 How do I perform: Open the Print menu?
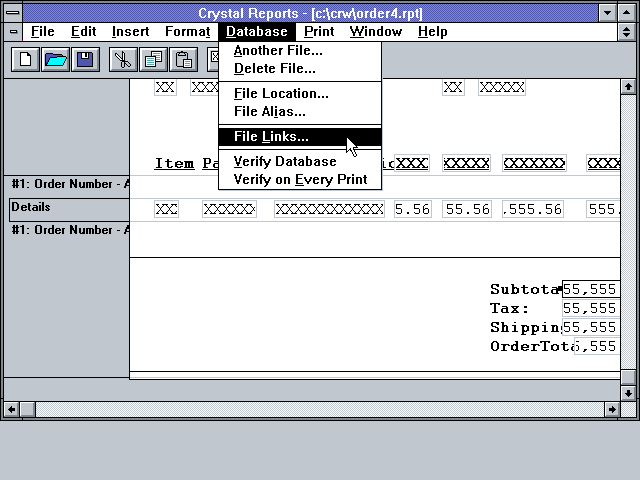(x=319, y=31)
